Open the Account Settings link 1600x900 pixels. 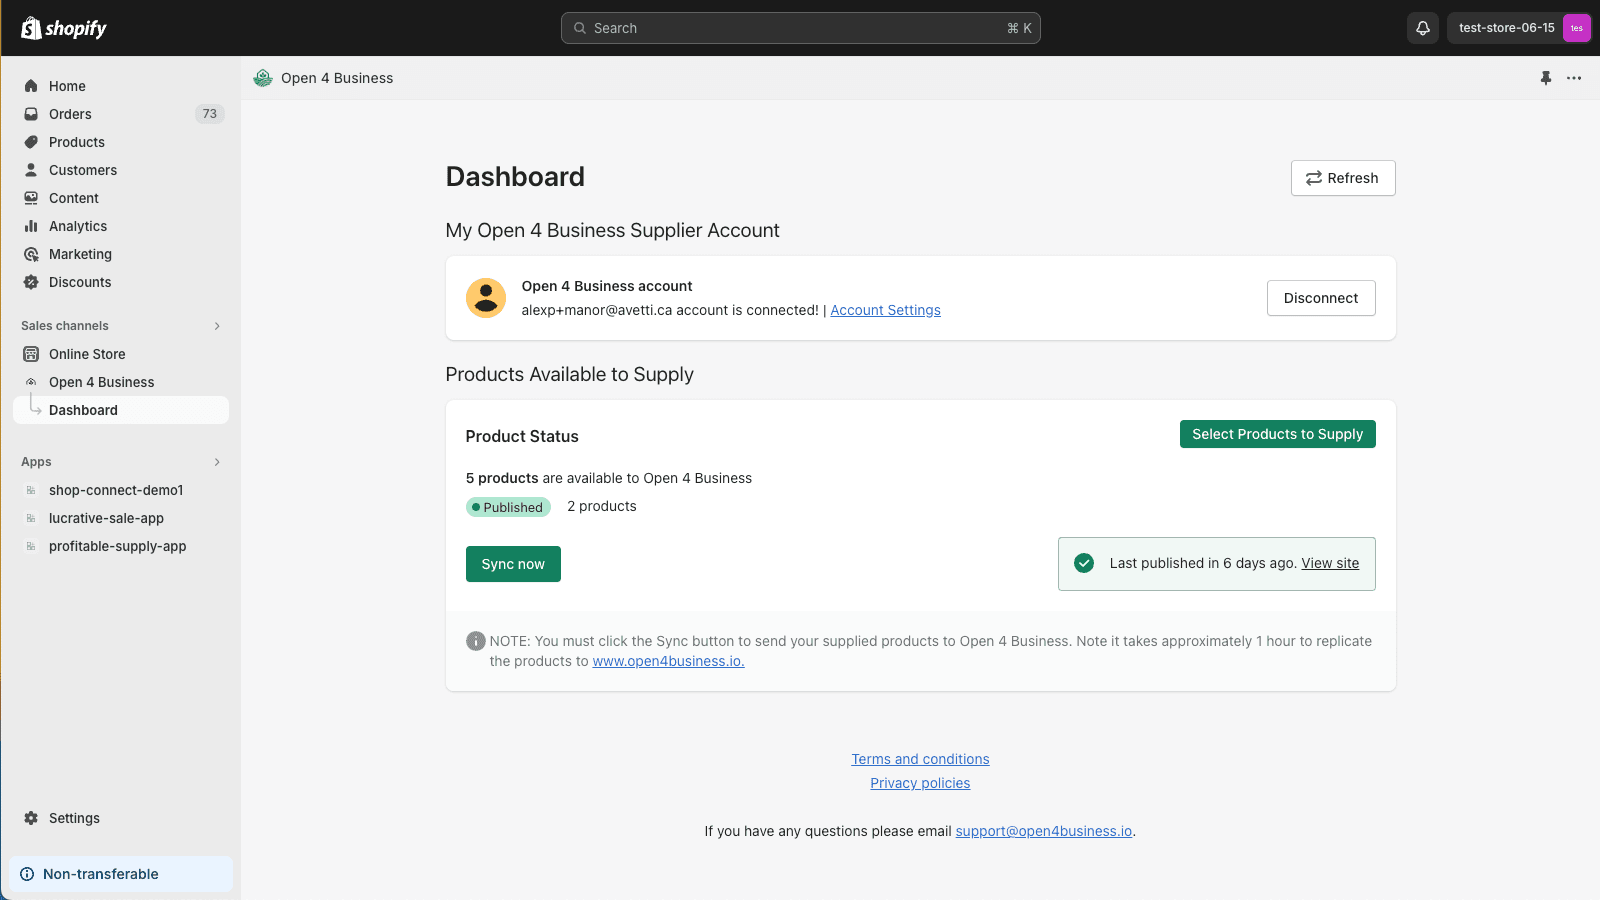pyautogui.click(x=885, y=310)
